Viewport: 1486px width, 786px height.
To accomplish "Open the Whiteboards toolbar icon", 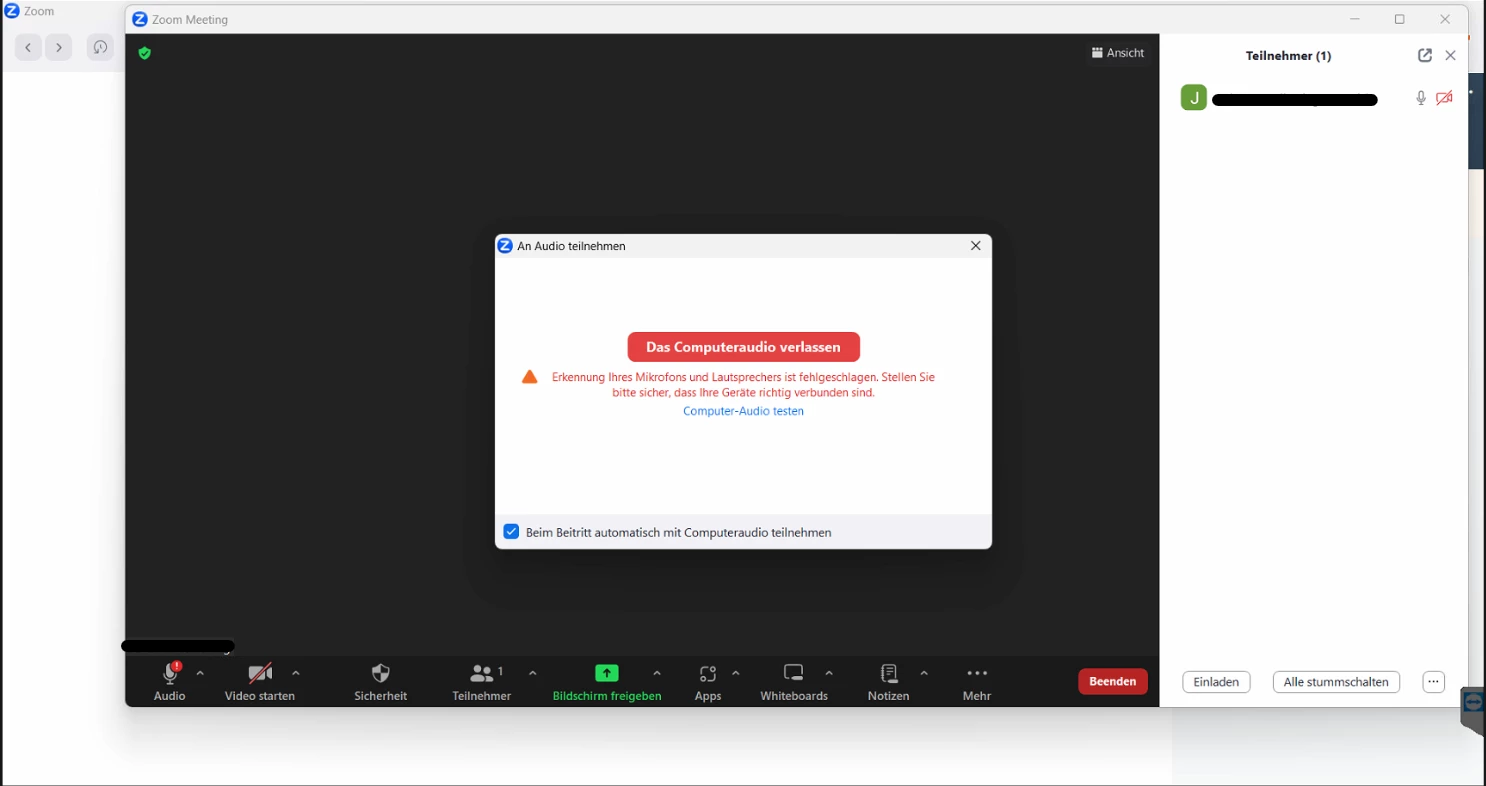I will tap(794, 673).
